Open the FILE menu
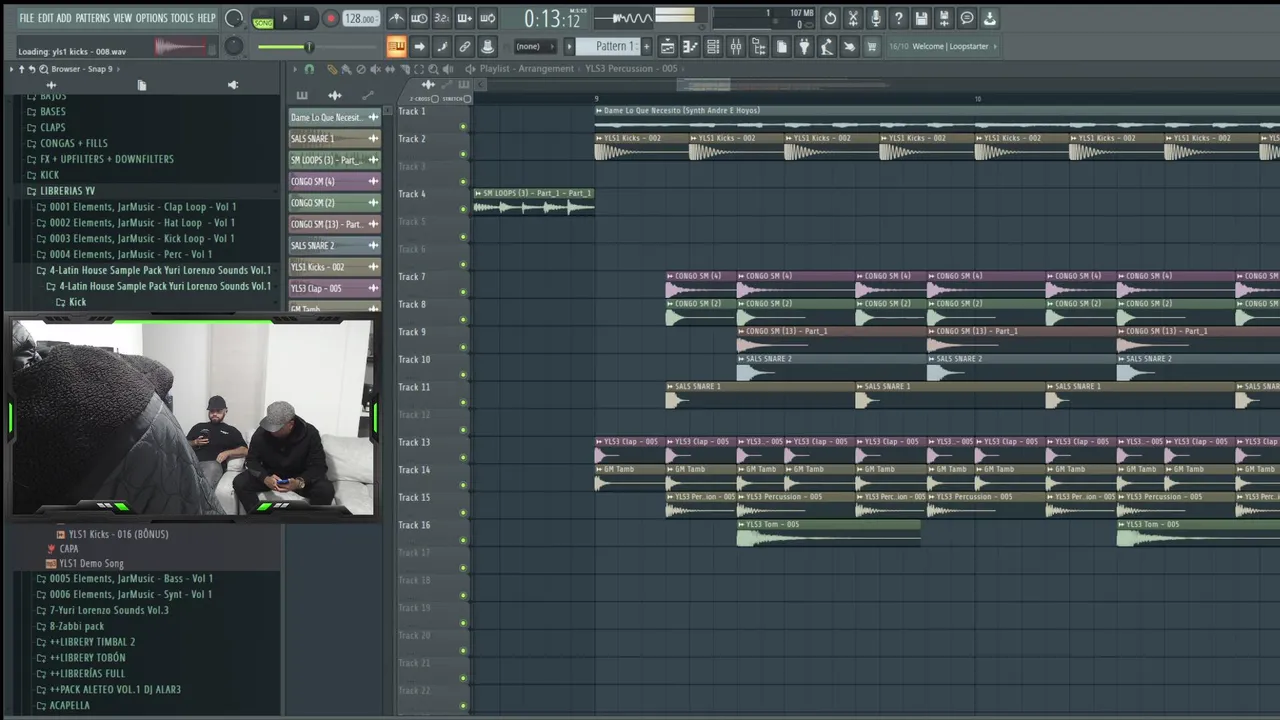Image resolution: width=1280 pixels, height=720 pixels. [x=26, y=18]
